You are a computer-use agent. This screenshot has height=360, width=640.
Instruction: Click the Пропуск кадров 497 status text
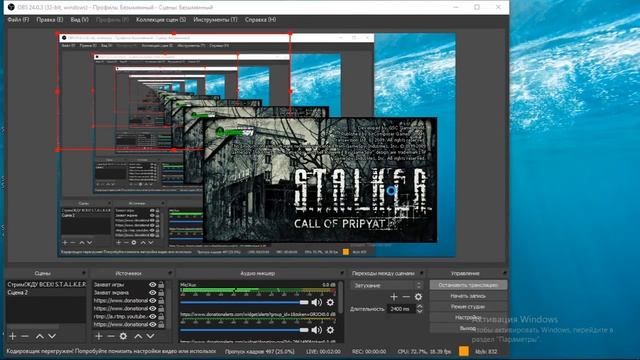260,351
